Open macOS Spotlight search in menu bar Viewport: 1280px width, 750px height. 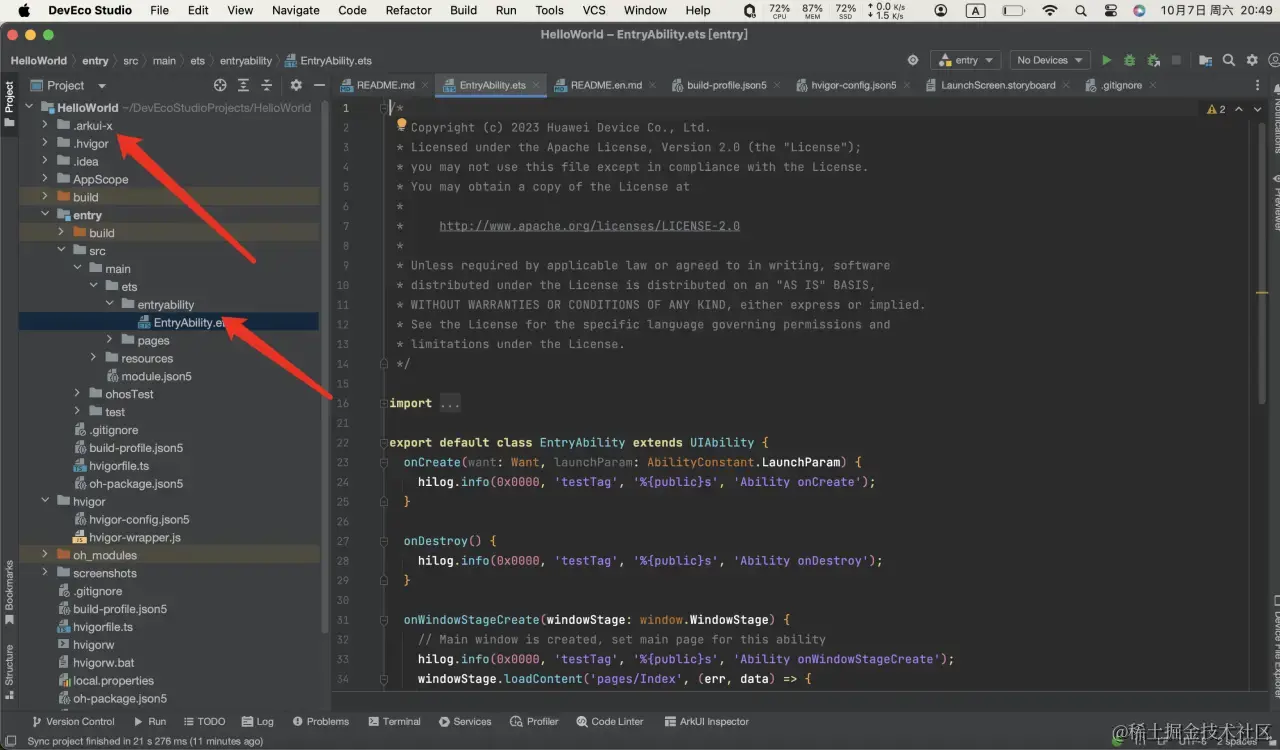tap(1080, 10)
